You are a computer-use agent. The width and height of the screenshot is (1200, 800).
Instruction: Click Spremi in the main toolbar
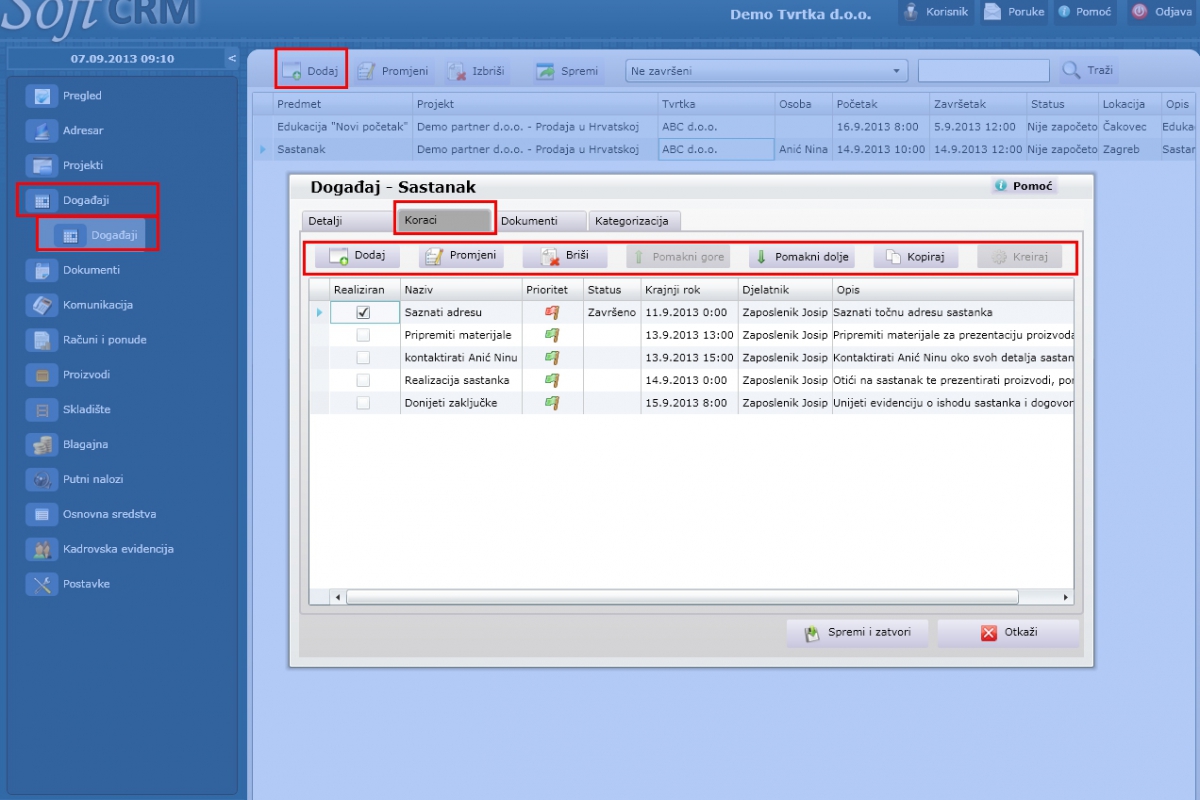[x=567, y=71]
